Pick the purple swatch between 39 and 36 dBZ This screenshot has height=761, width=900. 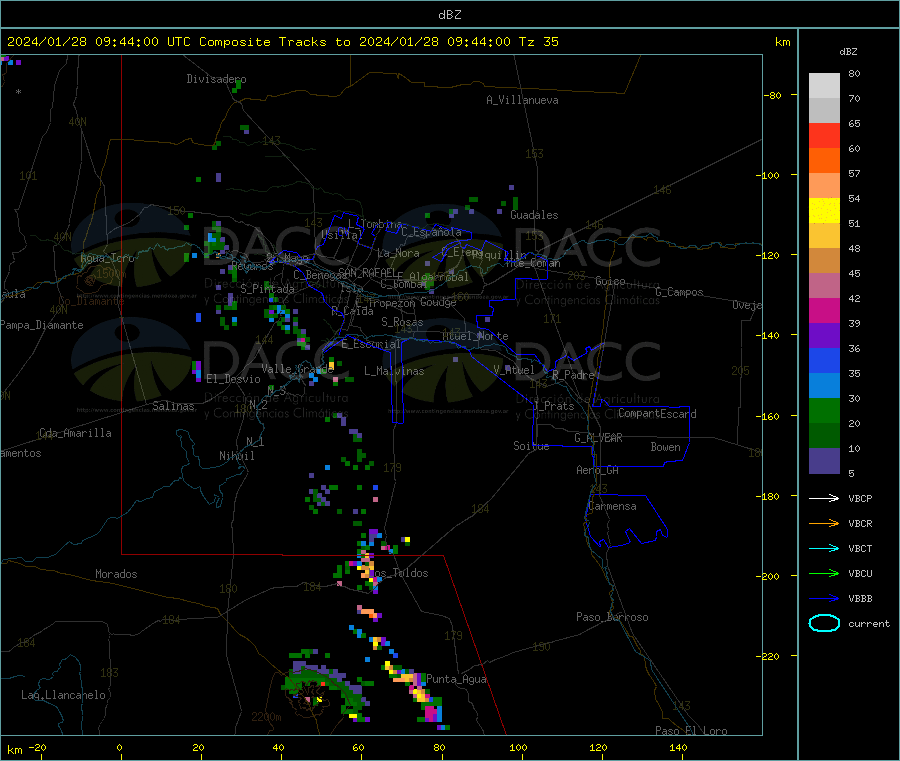824,336
